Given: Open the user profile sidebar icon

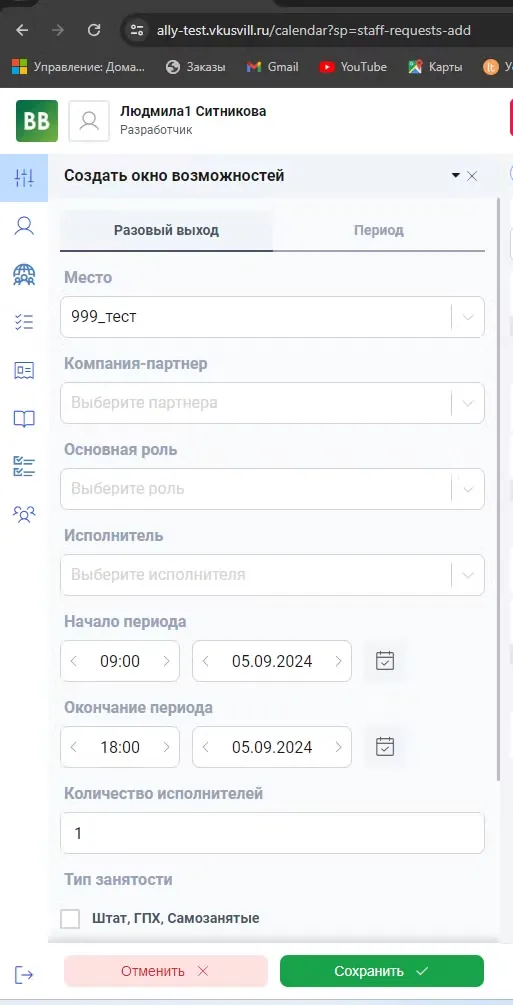Looking at the screenshot, I should pyautogui.click(x=24, y=226).
